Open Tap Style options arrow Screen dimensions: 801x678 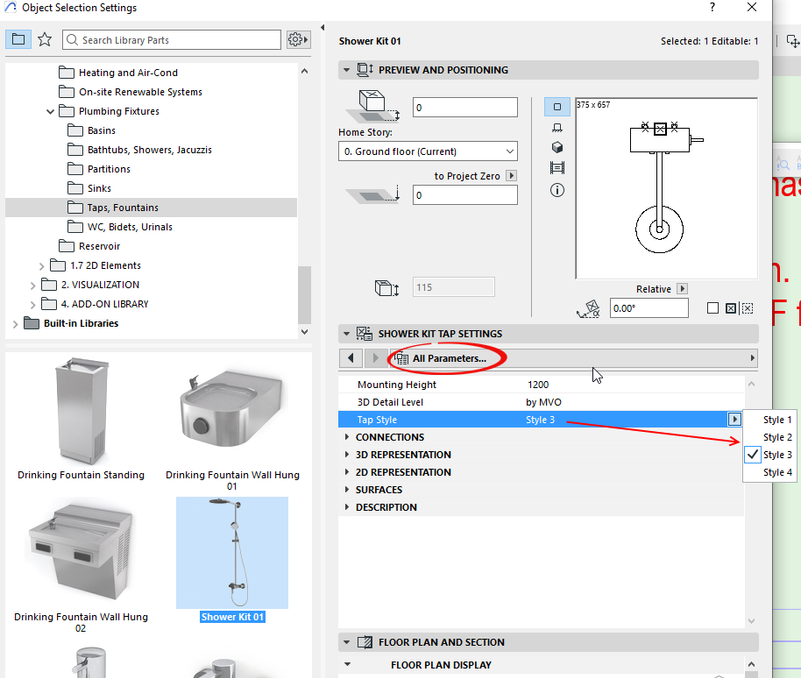[734, 419]
